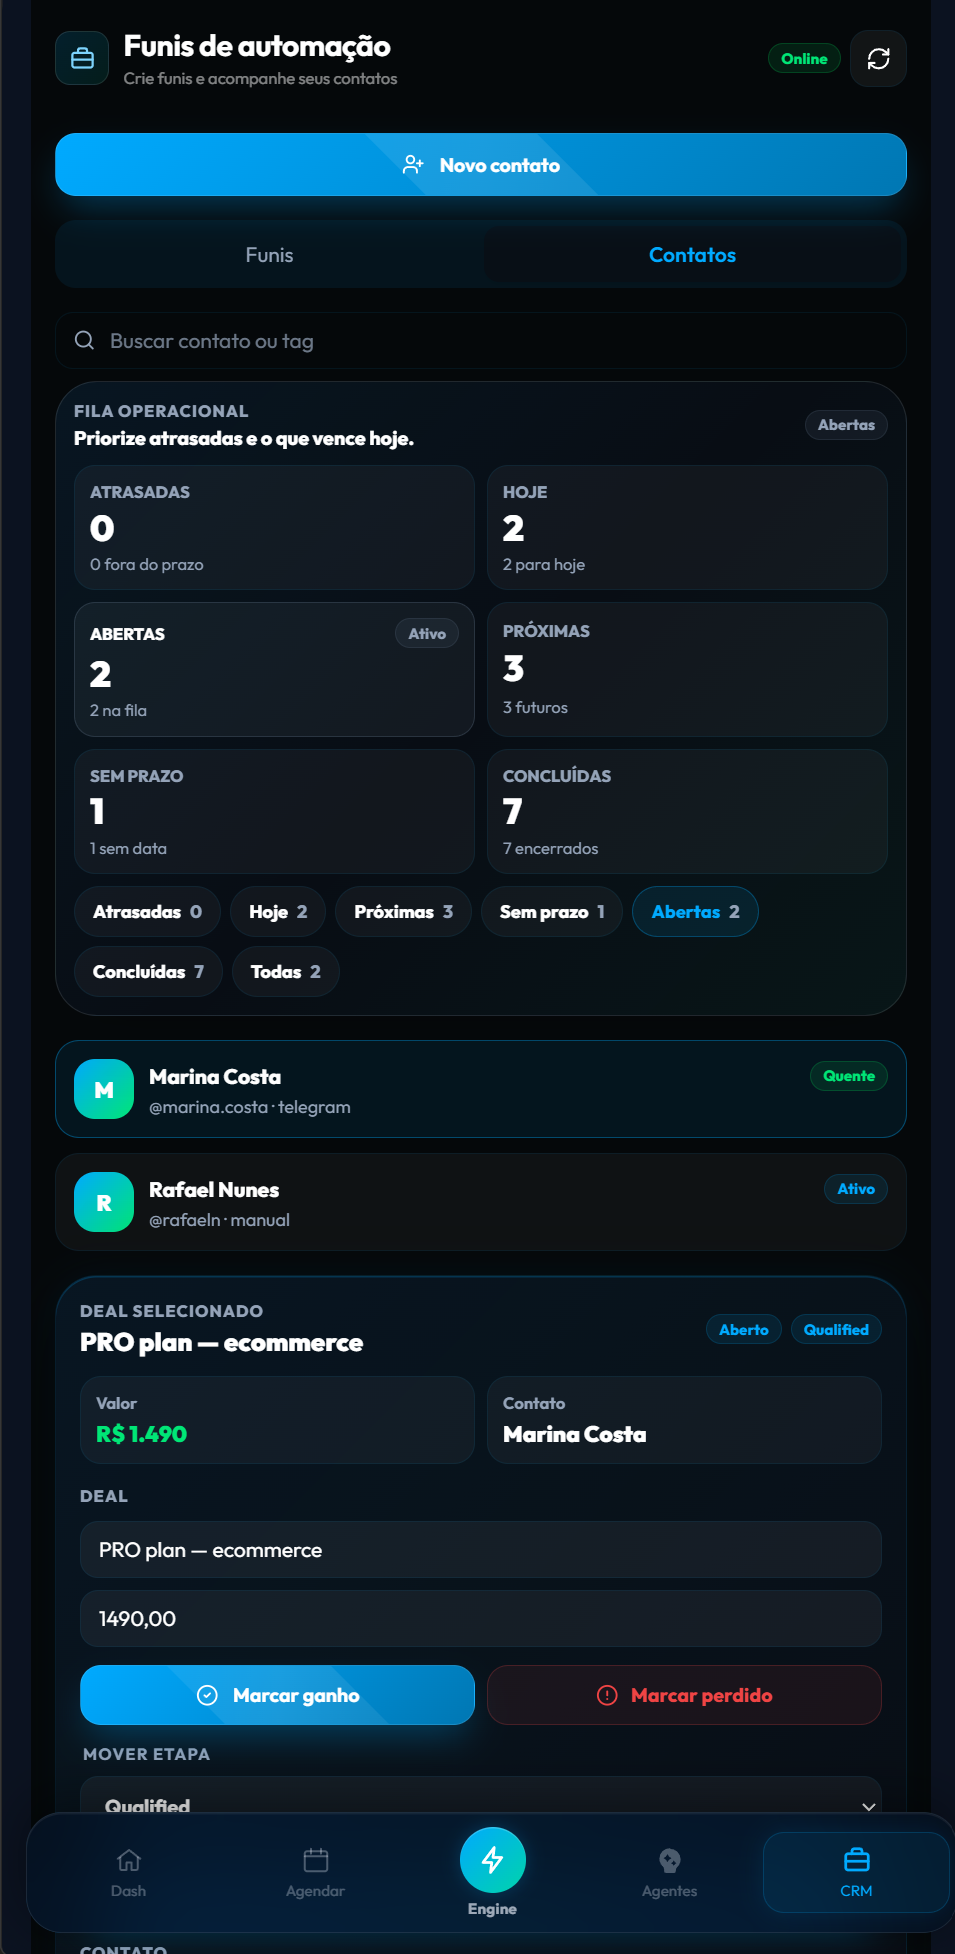Select the HOJE stat card
The height and width of the screenshot is (1954, 955).
pos(687,528)
